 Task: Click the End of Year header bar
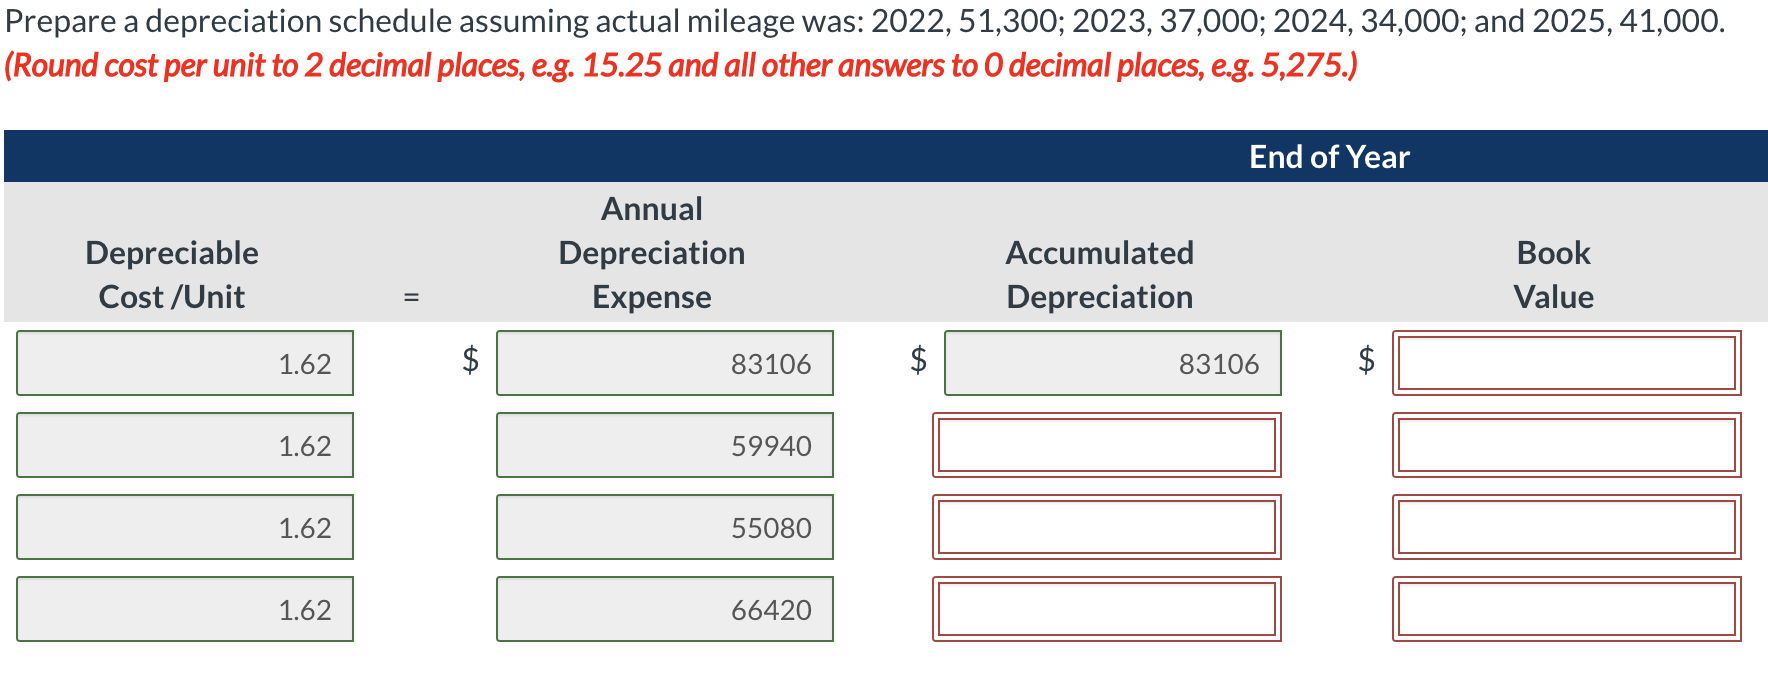tap(1329, 156)
